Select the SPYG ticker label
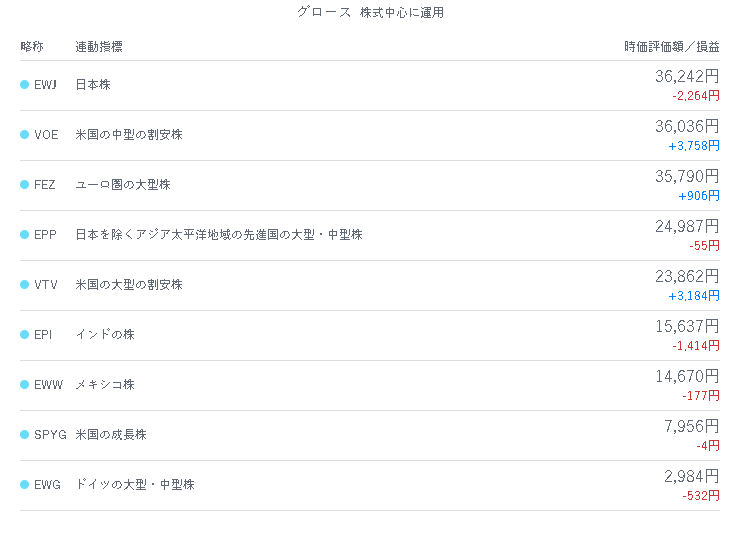 pyautogui.click(x=50, y=435)
